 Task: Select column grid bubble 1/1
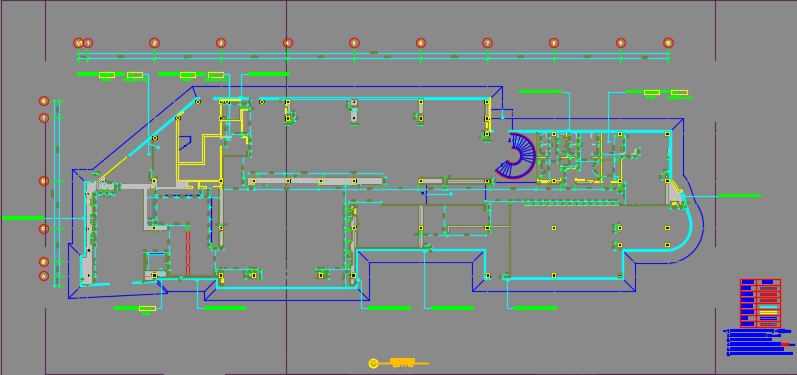click(x=78, y=43)
